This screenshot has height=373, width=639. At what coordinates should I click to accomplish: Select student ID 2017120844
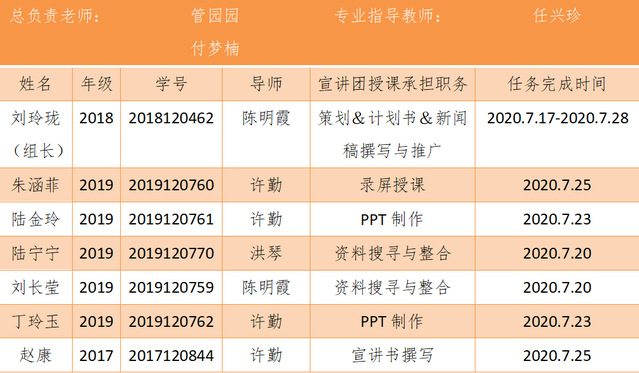[x=171, y=355]
